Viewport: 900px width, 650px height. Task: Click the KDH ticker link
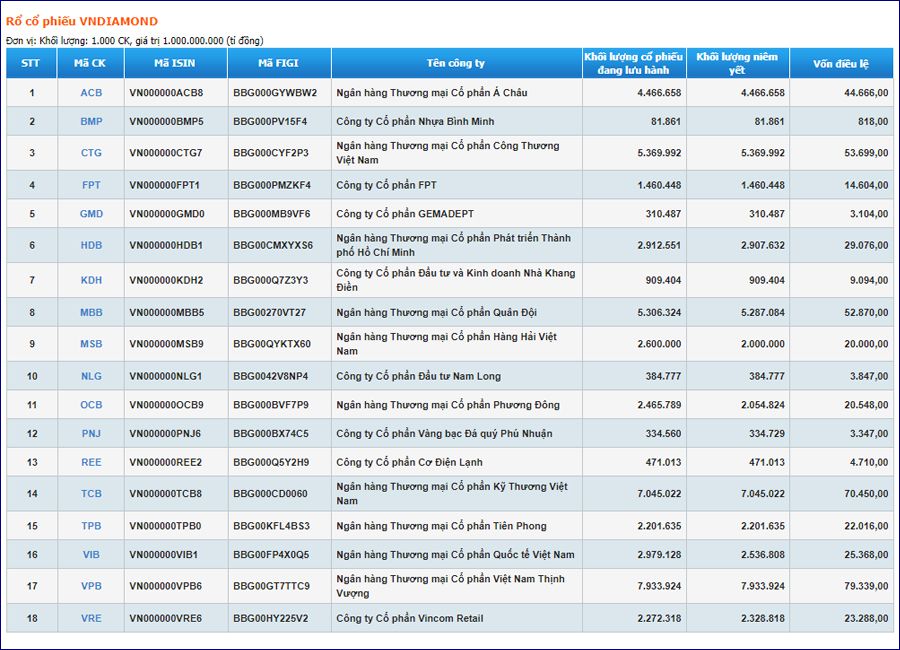point(91,280)
